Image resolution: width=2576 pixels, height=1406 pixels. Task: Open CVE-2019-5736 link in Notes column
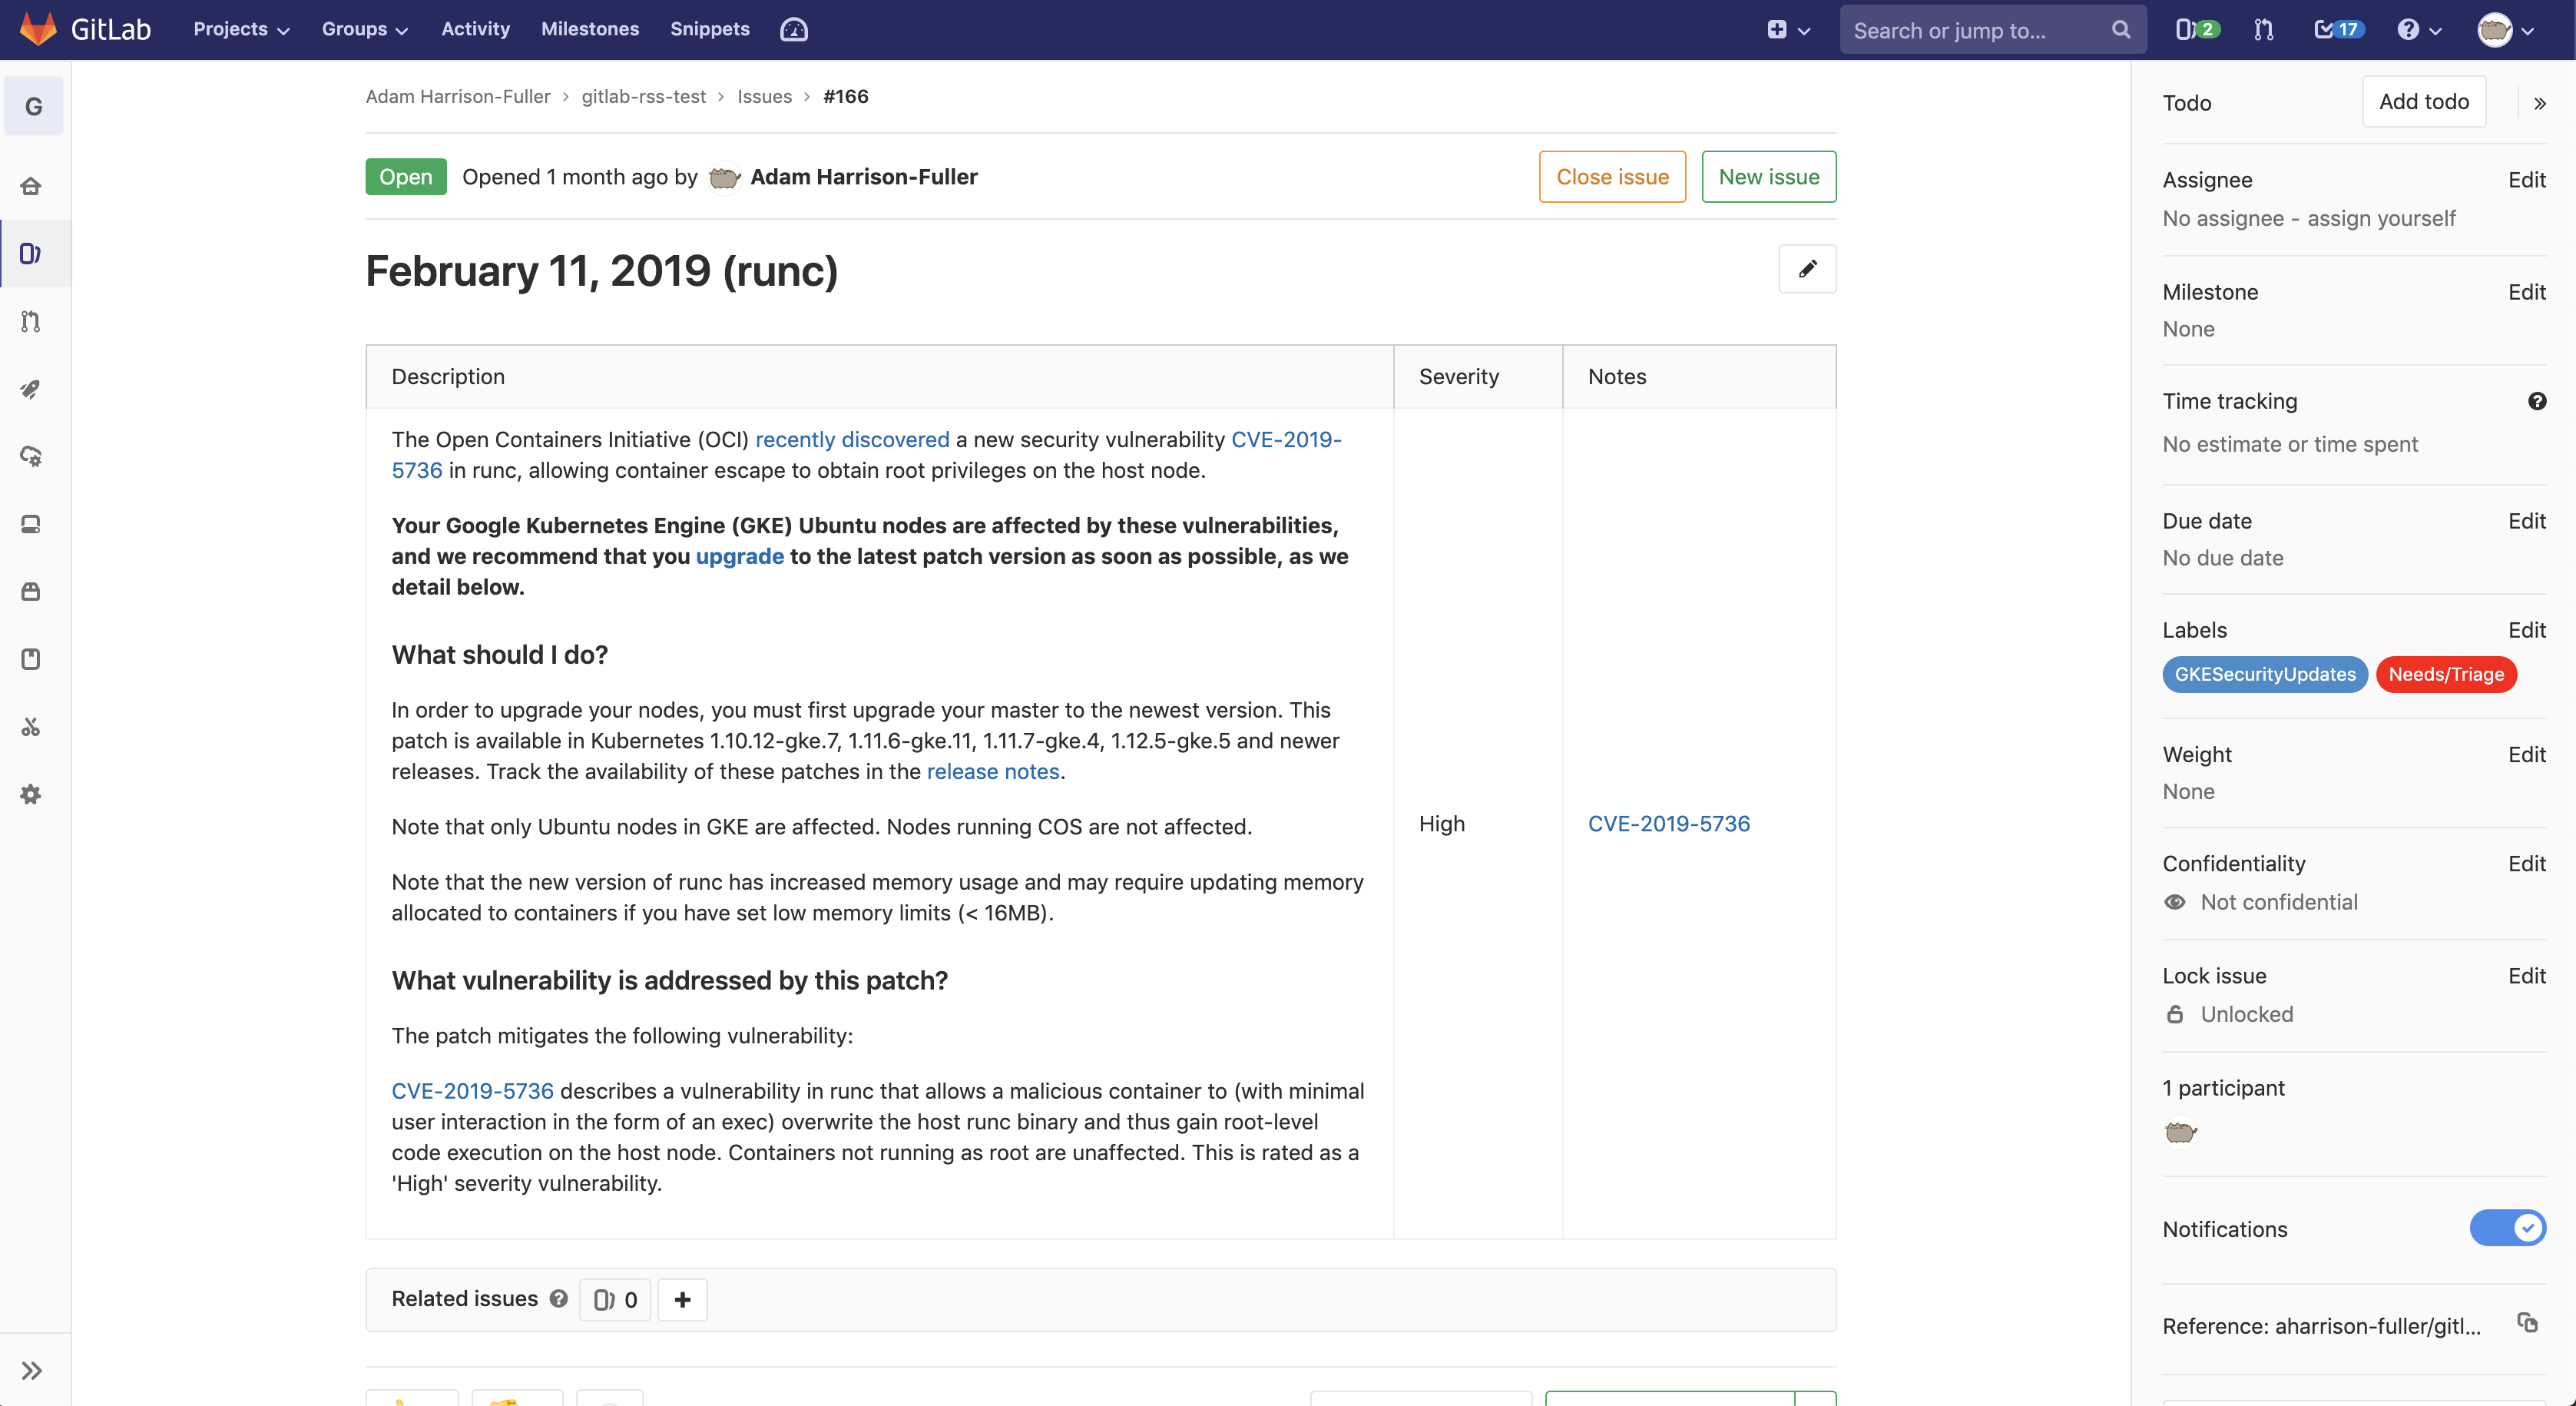click(1668, 823)
